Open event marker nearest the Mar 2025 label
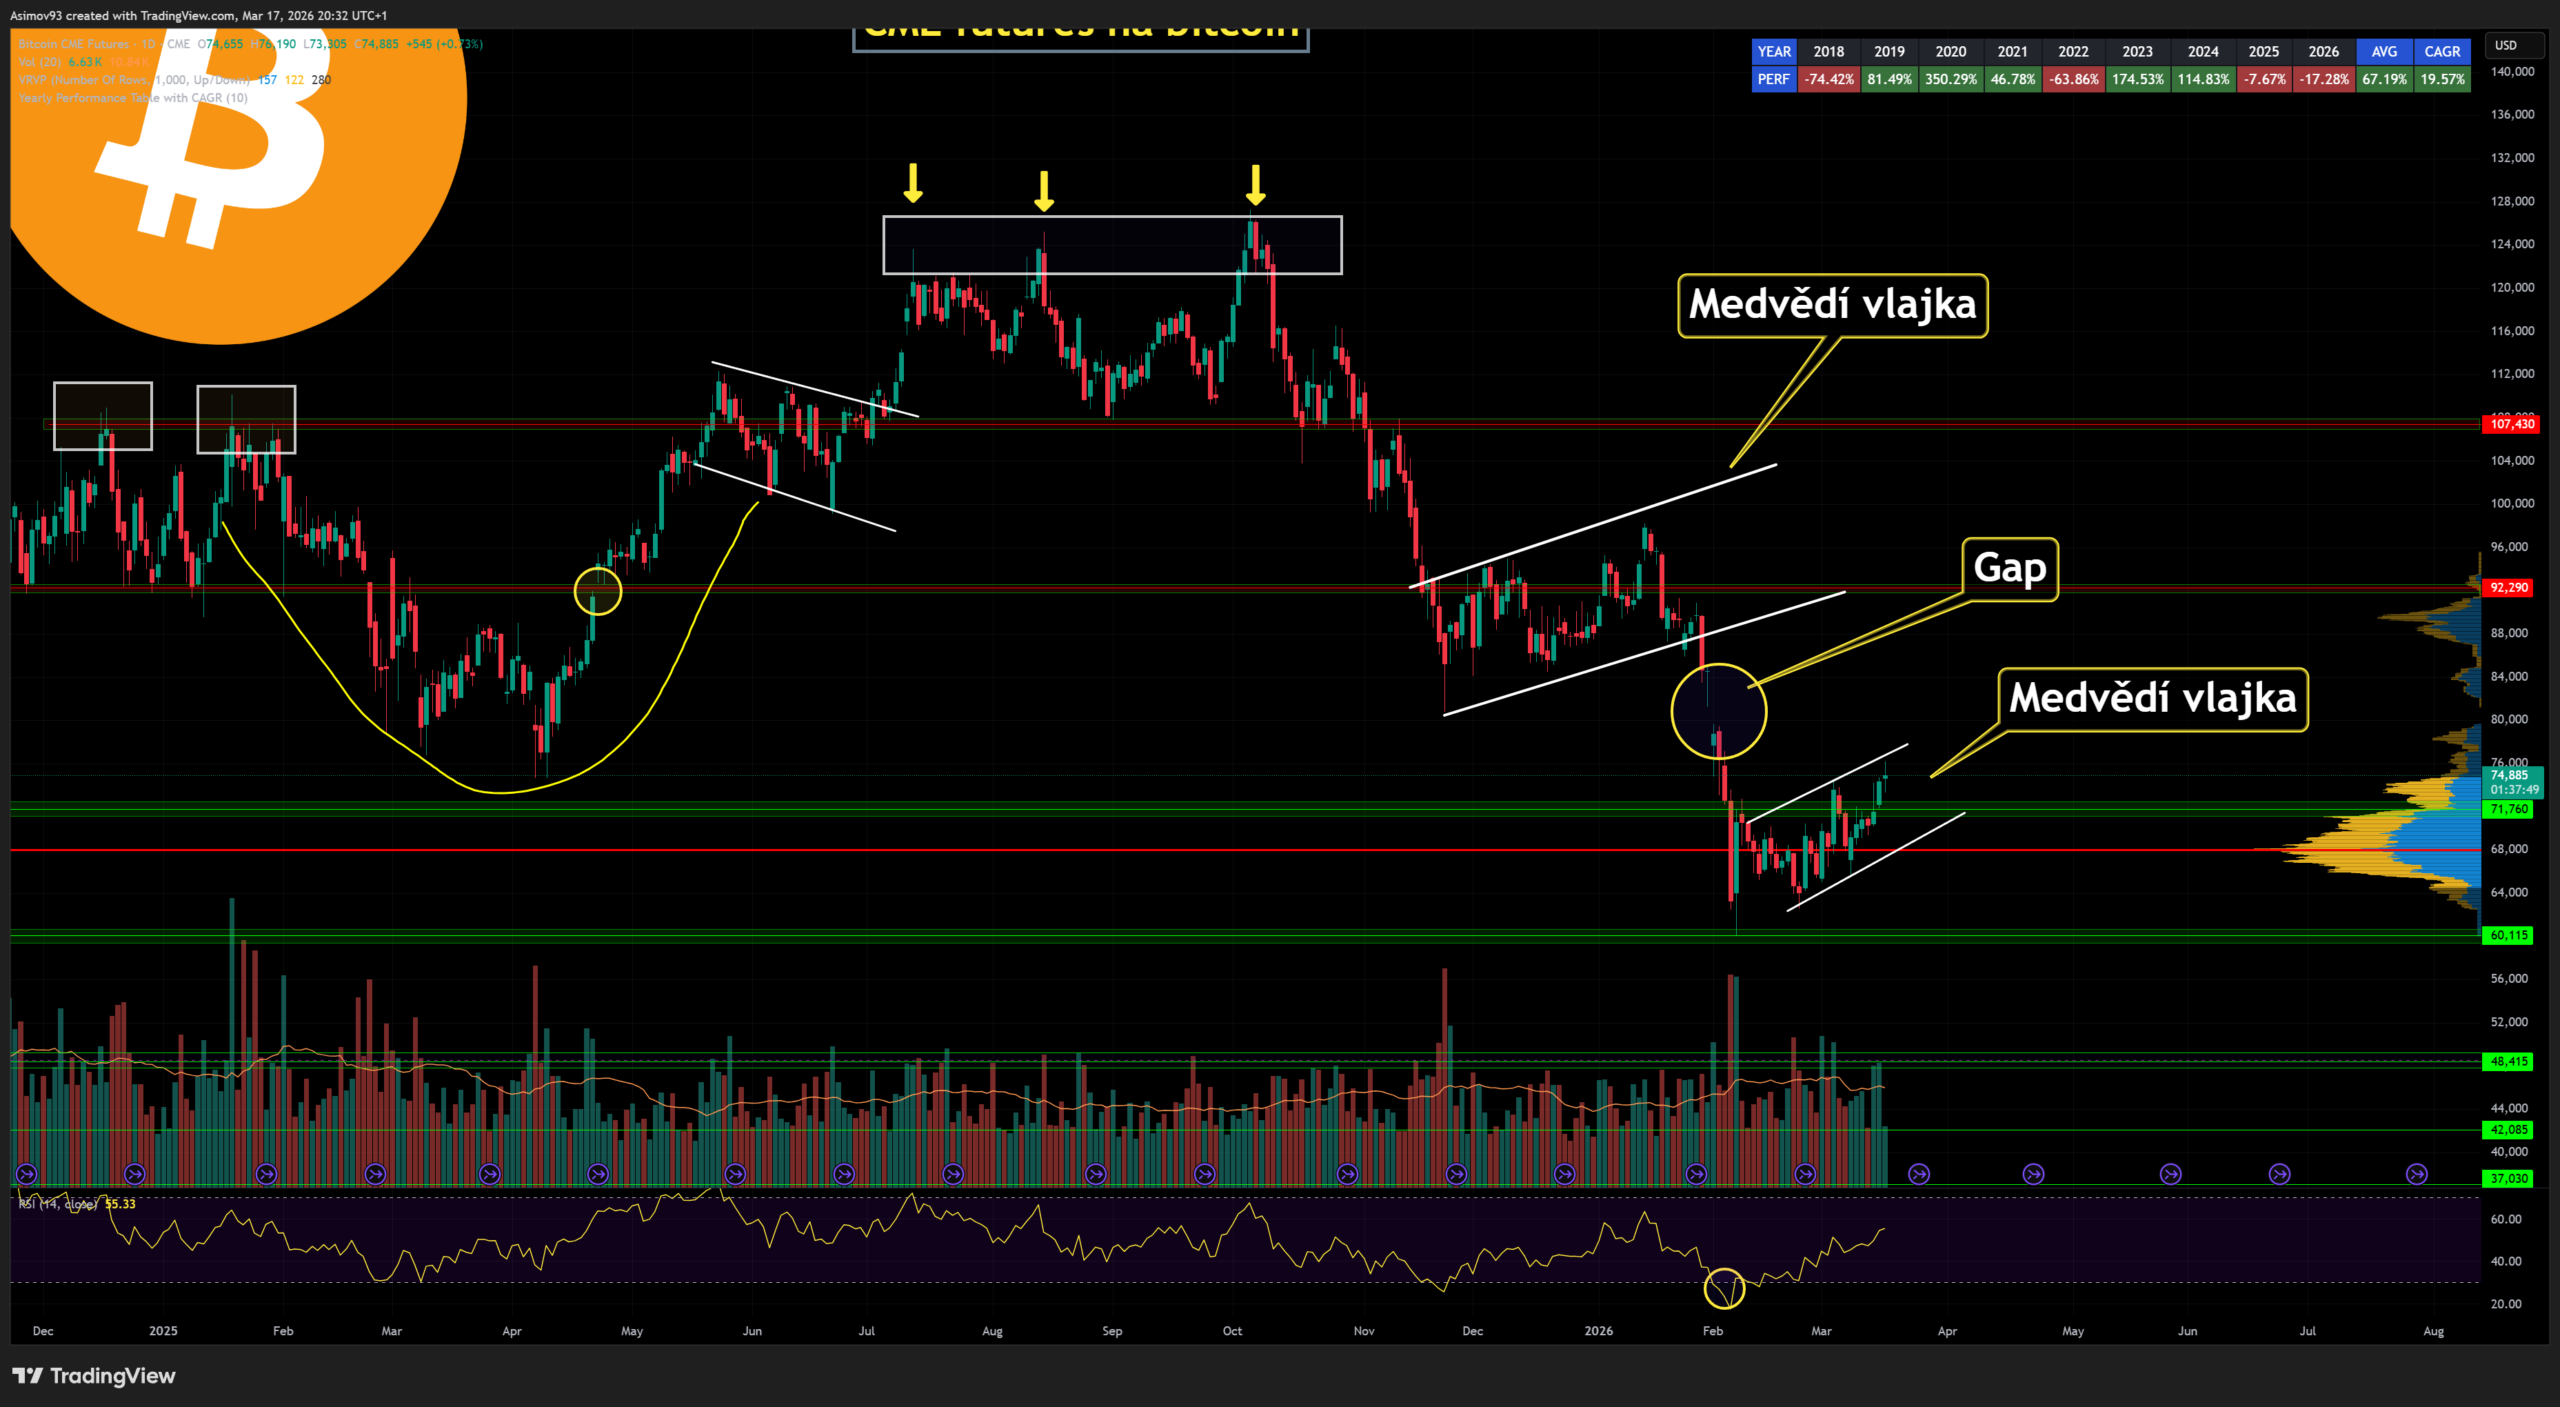Screen dimensions: 2560x1407 point(376,1174)
